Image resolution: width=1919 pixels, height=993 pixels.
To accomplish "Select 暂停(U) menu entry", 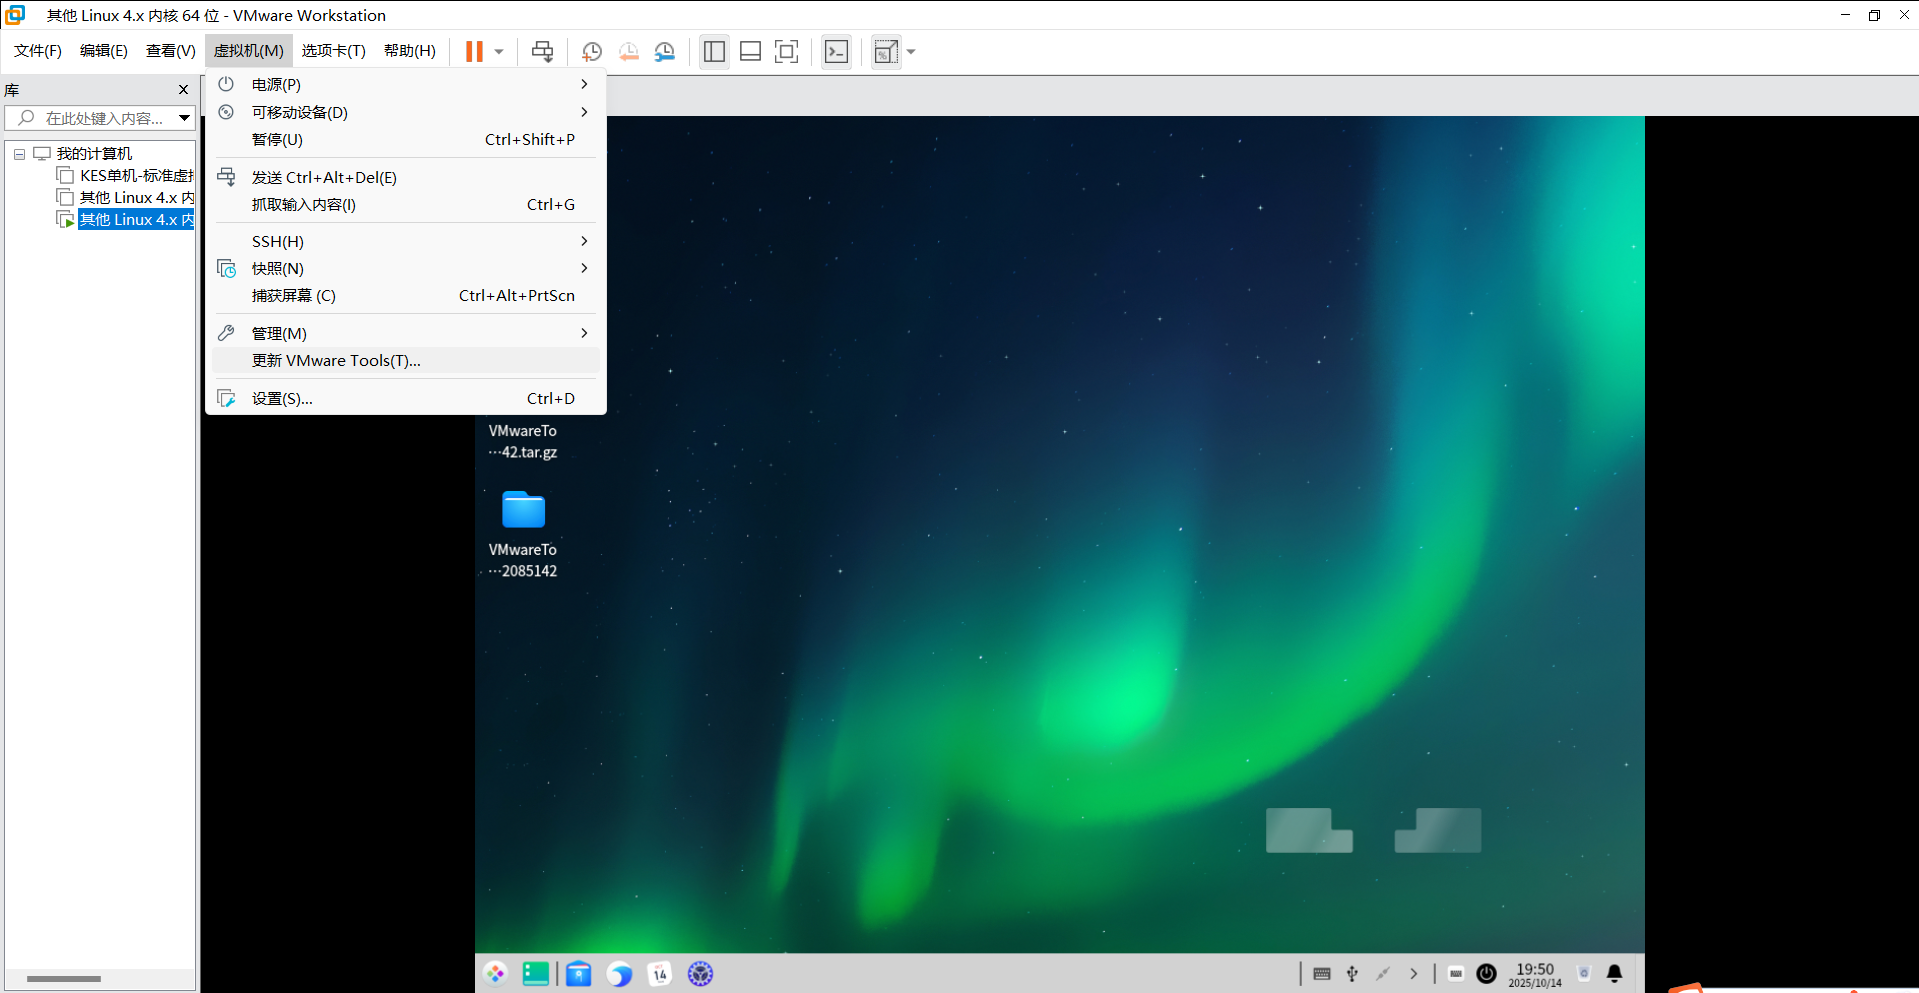I will click(x=406, y=139).
